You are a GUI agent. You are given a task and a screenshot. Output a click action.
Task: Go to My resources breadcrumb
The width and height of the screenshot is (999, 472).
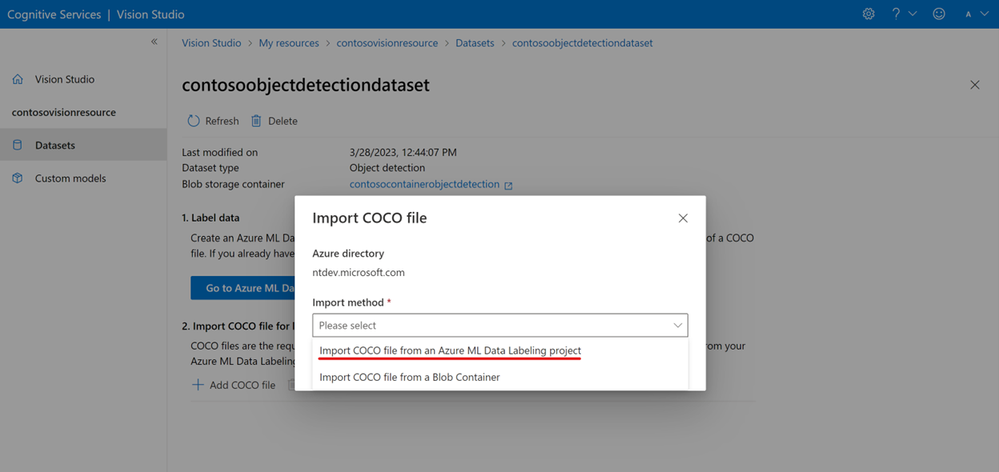pos(289,43)
